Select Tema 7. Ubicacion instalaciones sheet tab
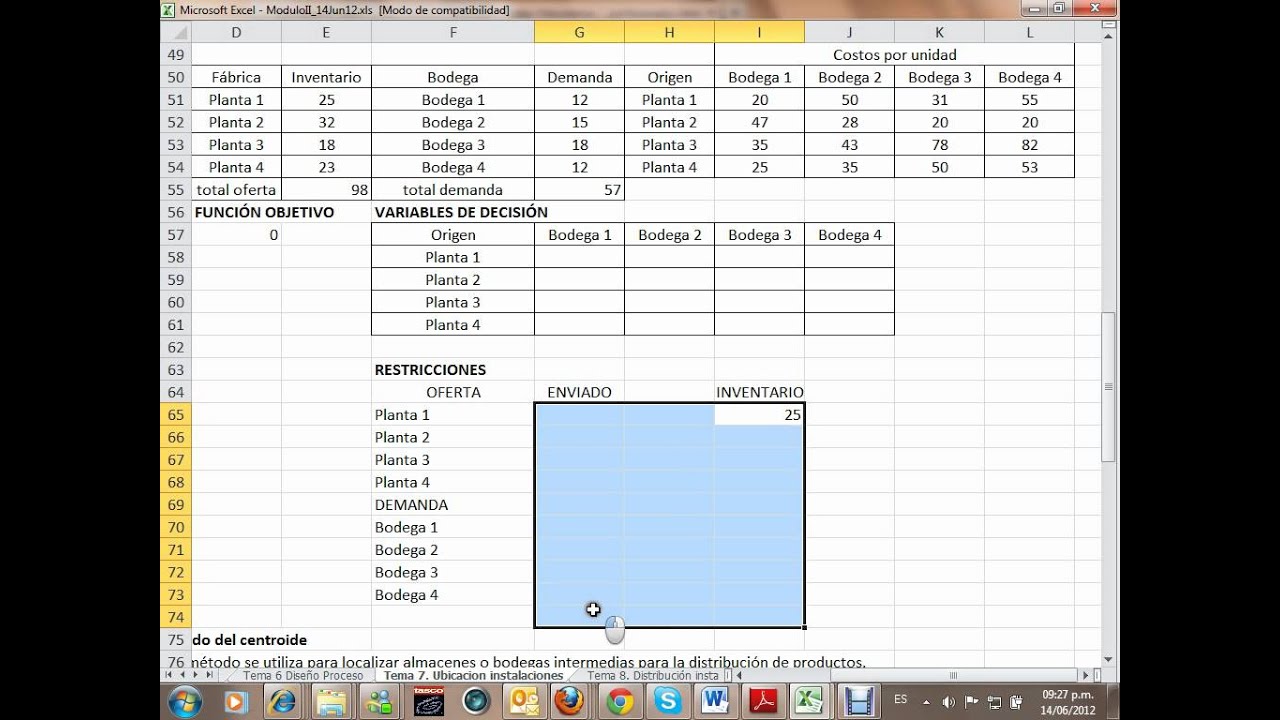The height and width of the screenshot is (720, 1280). coord(473,675)
